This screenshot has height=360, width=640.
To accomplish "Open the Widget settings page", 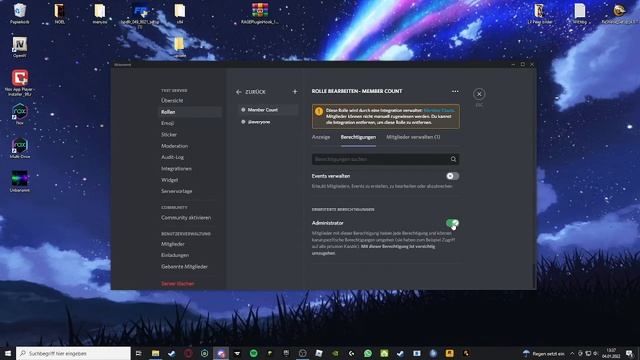I will 190,180.
